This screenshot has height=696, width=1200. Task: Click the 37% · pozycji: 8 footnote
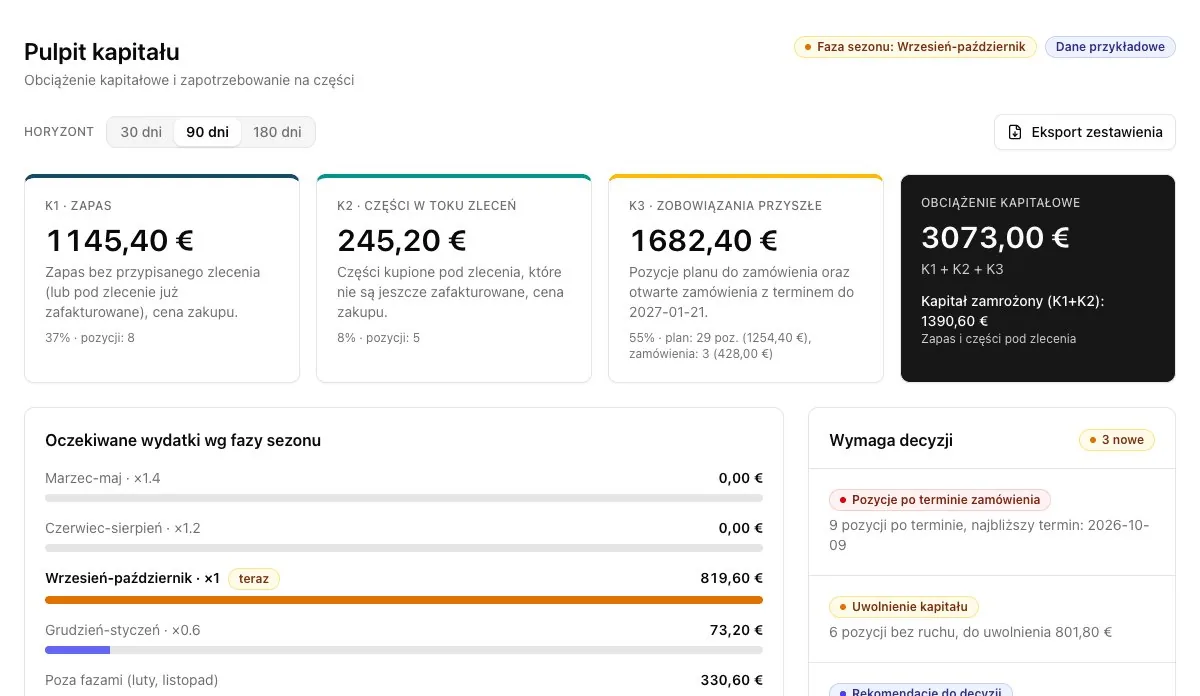pos(90,338)
